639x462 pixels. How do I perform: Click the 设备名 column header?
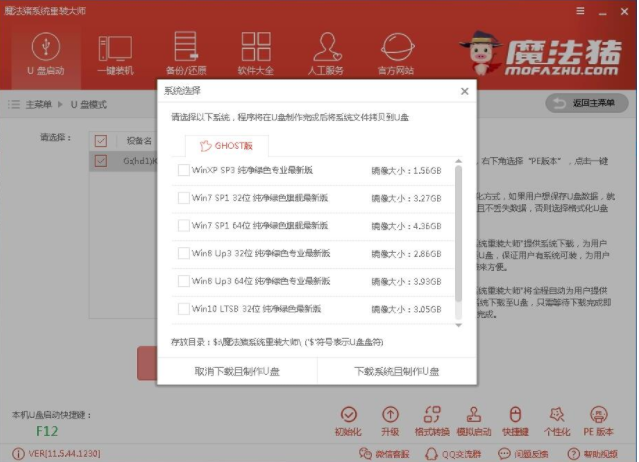pyautogui.click(x=139, y=141)
